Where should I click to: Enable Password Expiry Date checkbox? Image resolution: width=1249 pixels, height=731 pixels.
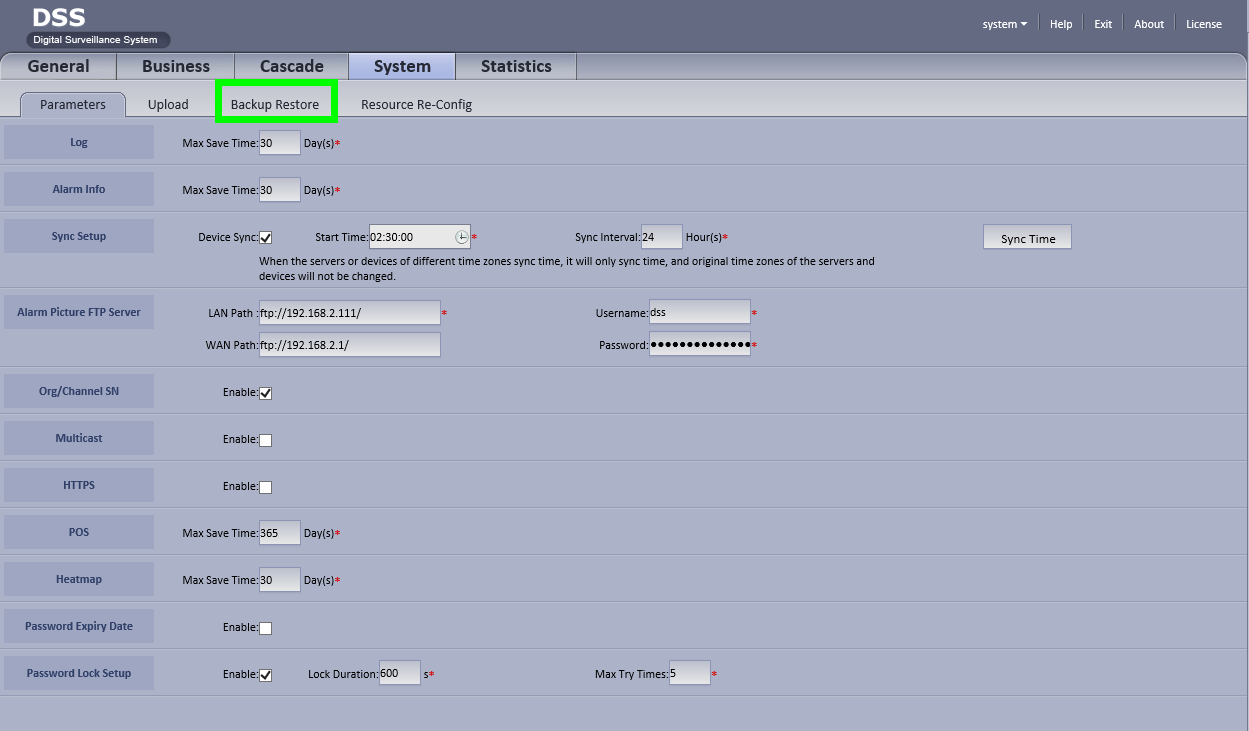point(266,628)
